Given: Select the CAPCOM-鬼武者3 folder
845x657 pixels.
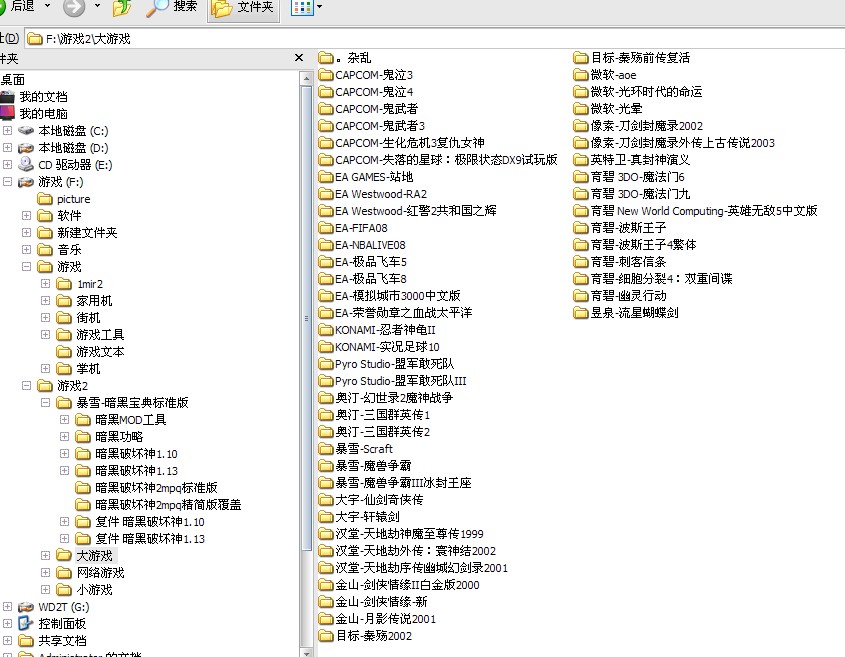Looking at the screenshot, I should pos(380,126).
